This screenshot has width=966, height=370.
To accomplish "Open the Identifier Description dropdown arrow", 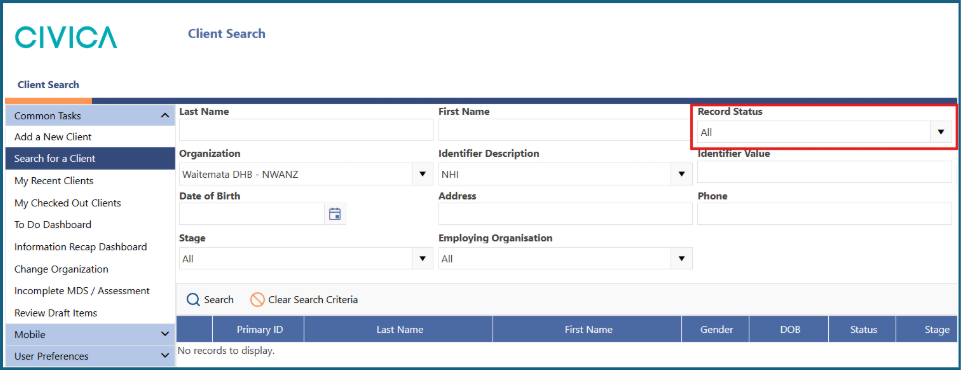I will (681, 174).
